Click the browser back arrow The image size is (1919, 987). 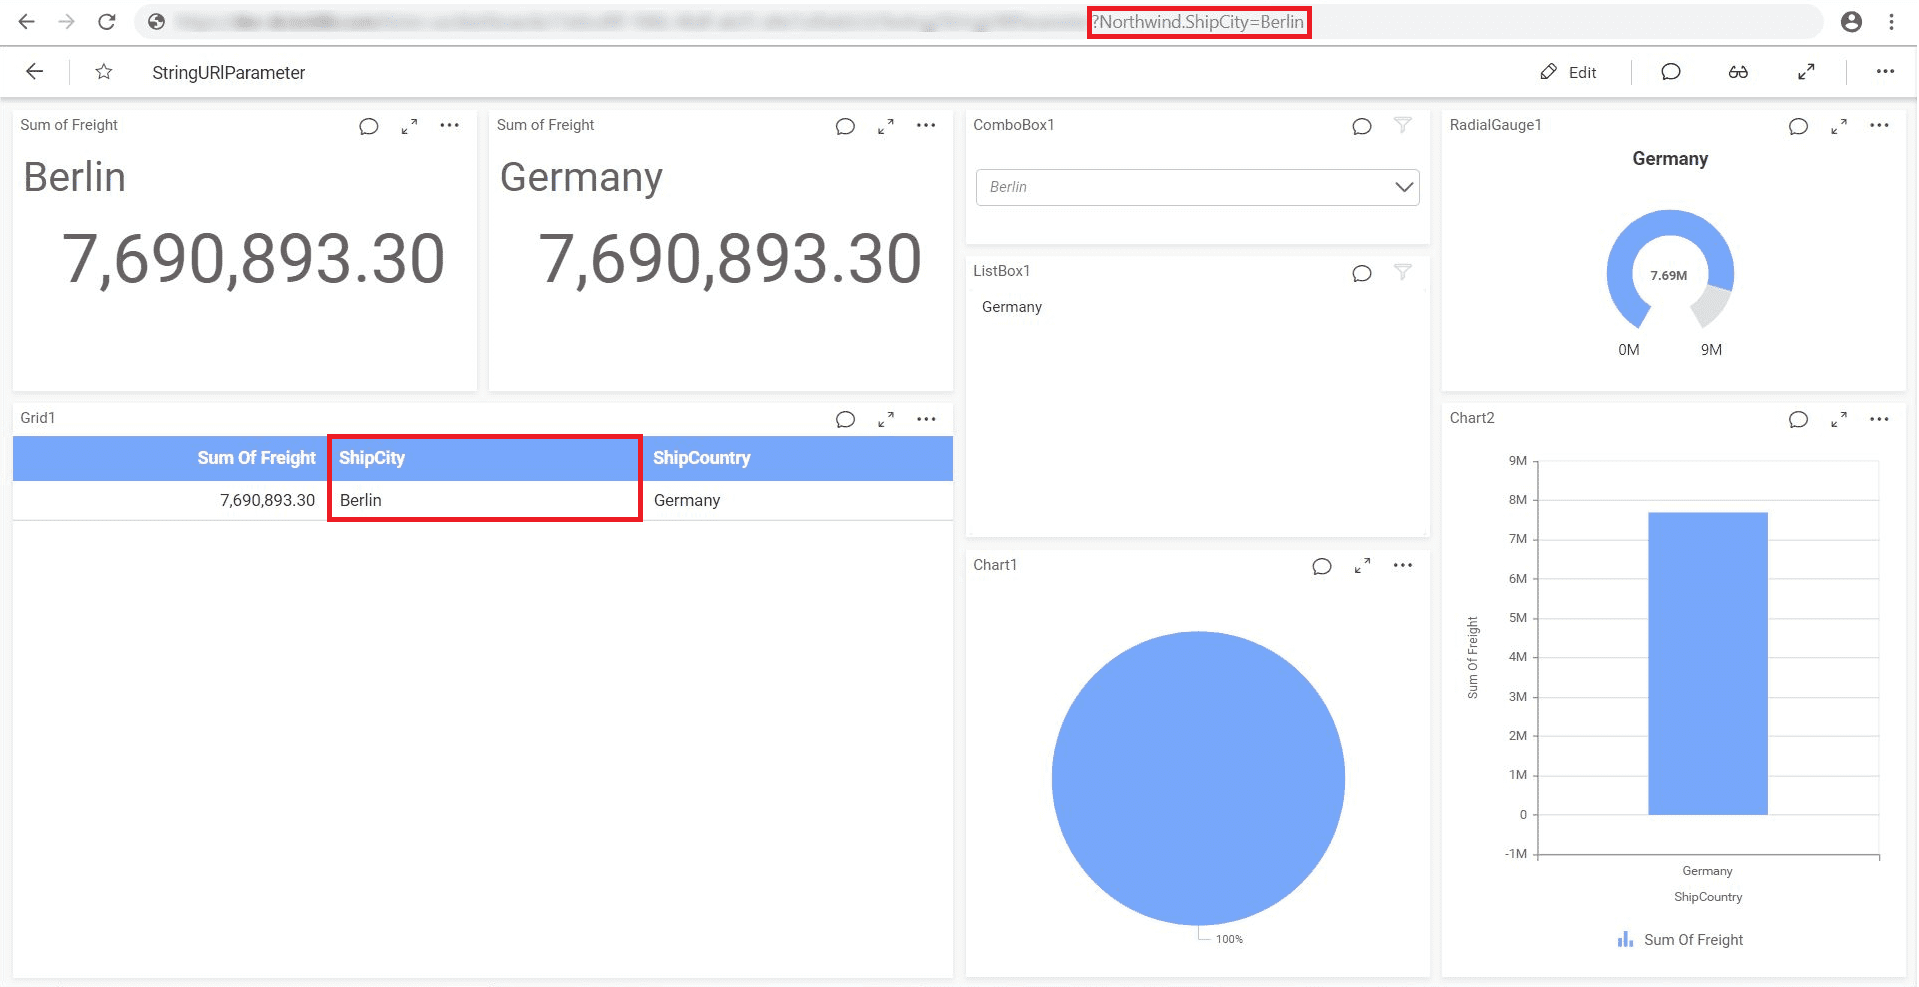[25, 21]
